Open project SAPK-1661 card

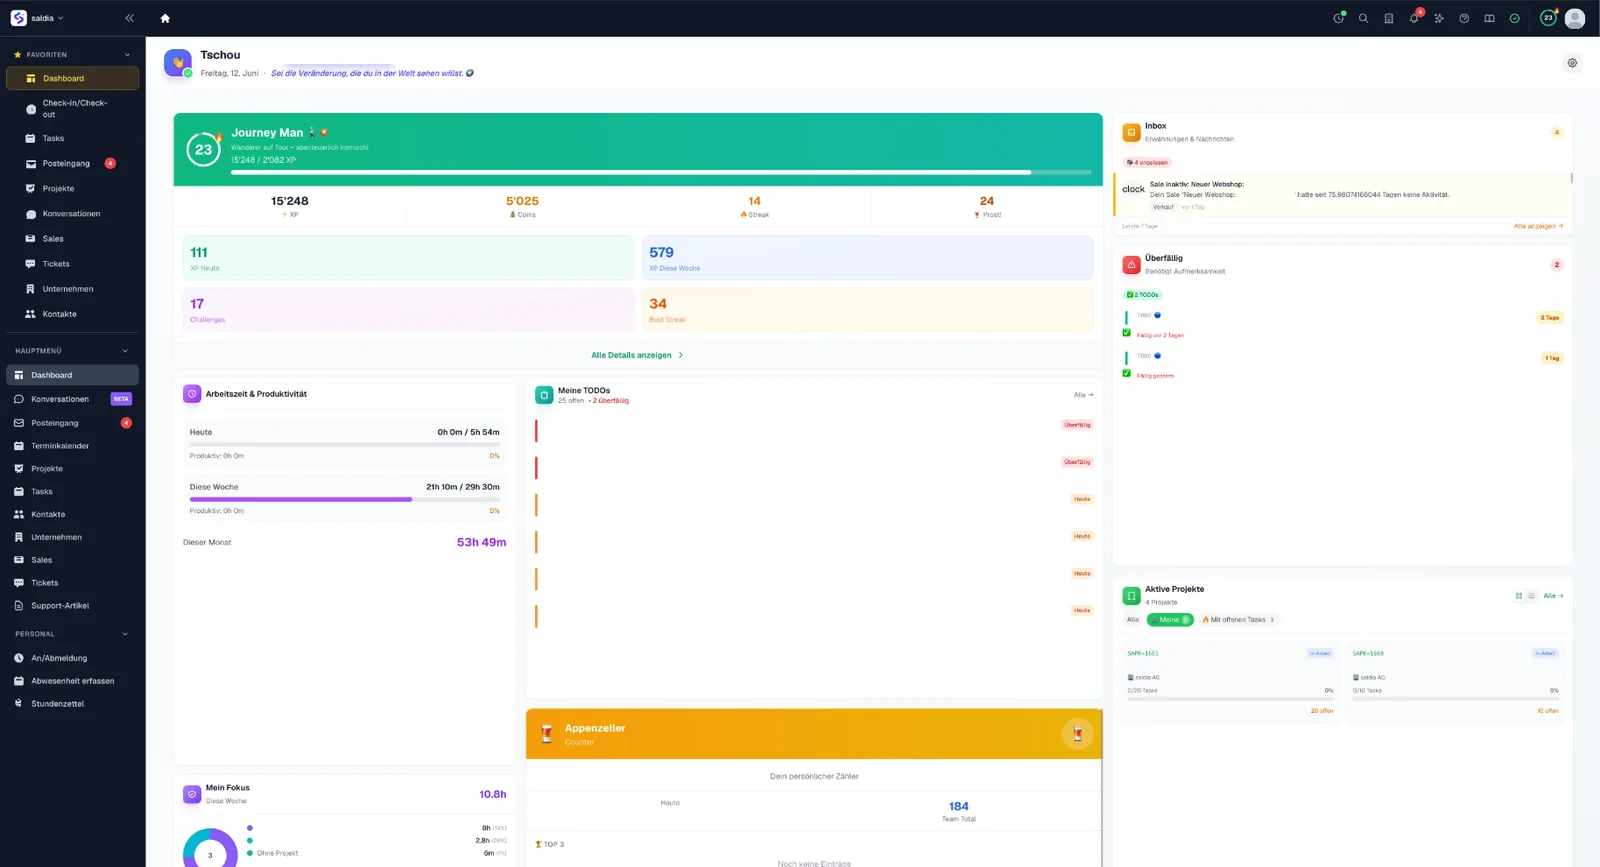click(x=1231, y=681)
